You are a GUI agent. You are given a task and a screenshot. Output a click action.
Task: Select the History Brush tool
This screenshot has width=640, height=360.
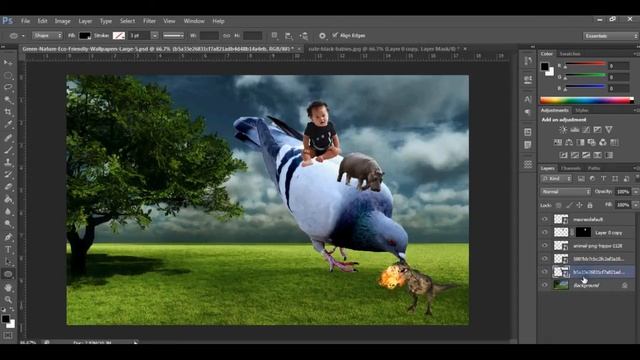click(8, 174)
